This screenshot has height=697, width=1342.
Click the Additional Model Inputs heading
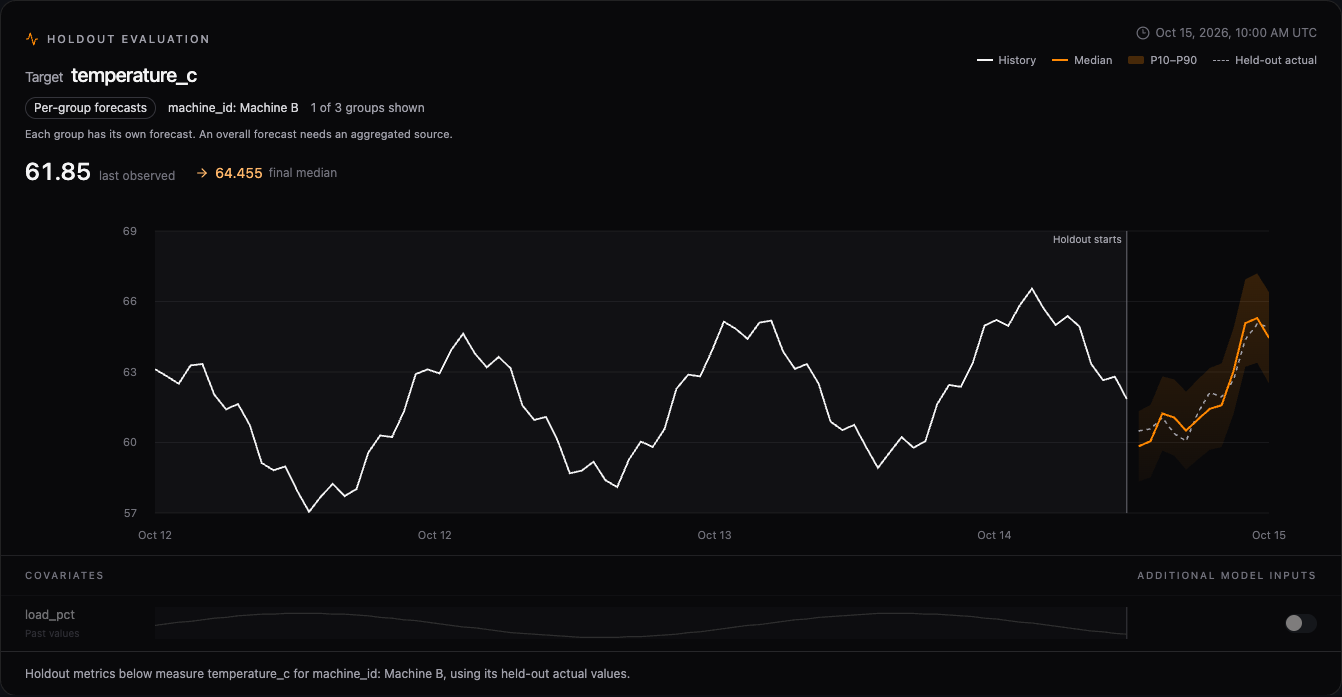1227,576
